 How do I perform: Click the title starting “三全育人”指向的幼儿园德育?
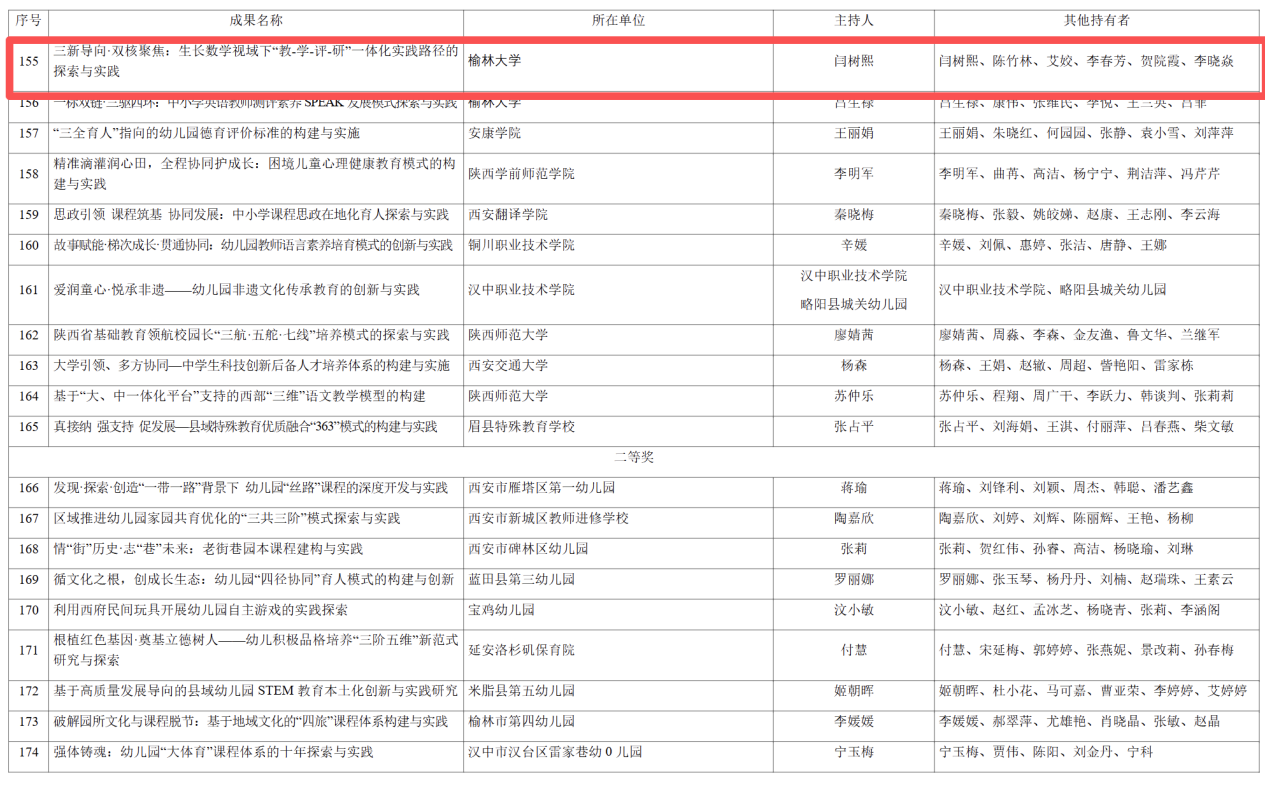pyautogui.click(x=207, y=133)
